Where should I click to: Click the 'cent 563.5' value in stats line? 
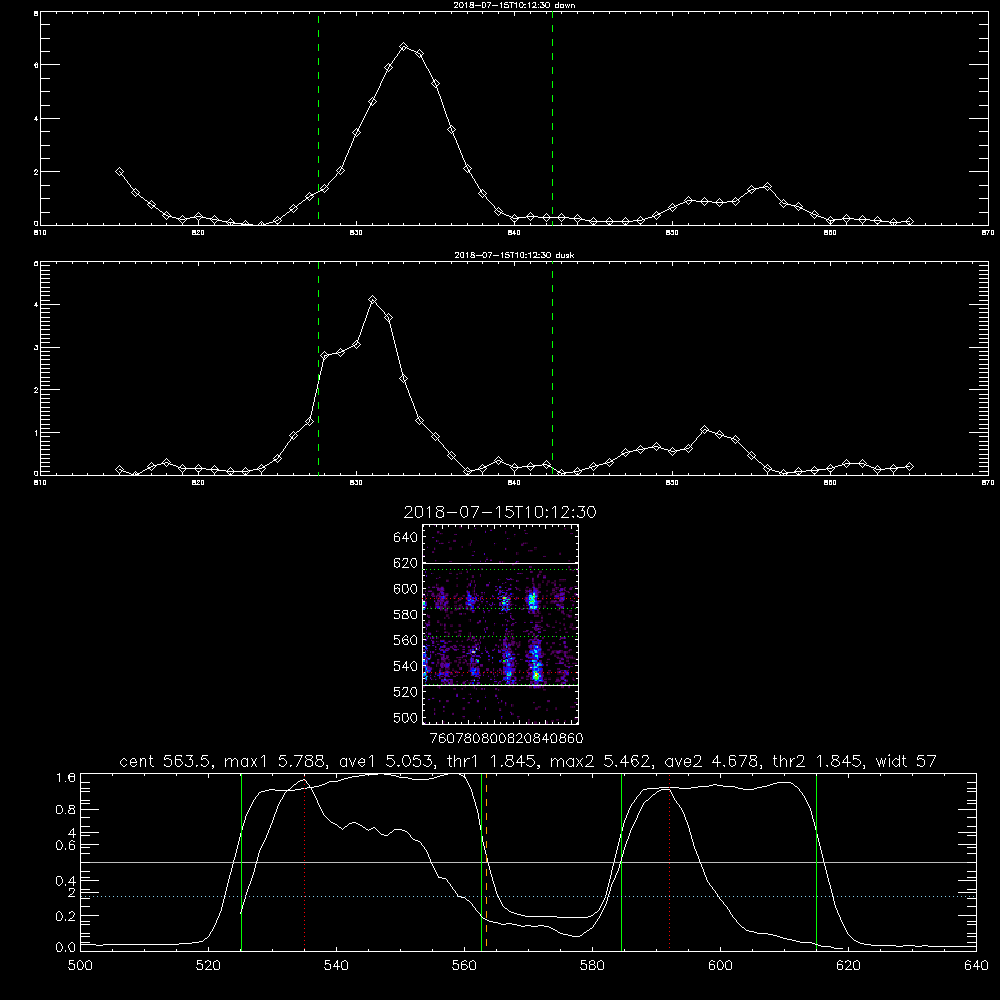point(165,761)
